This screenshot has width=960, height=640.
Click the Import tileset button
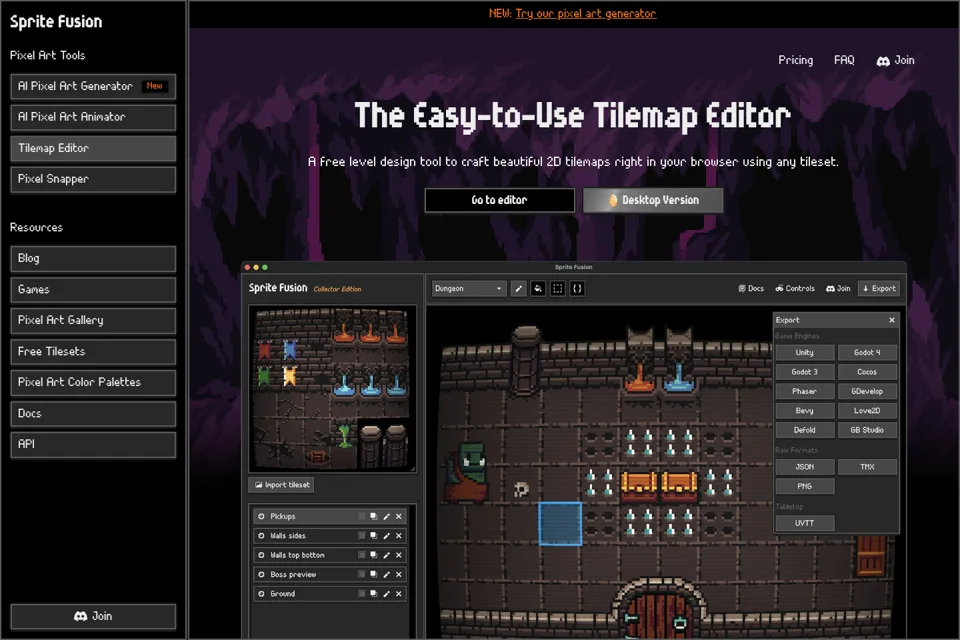(x=282, y=485)
